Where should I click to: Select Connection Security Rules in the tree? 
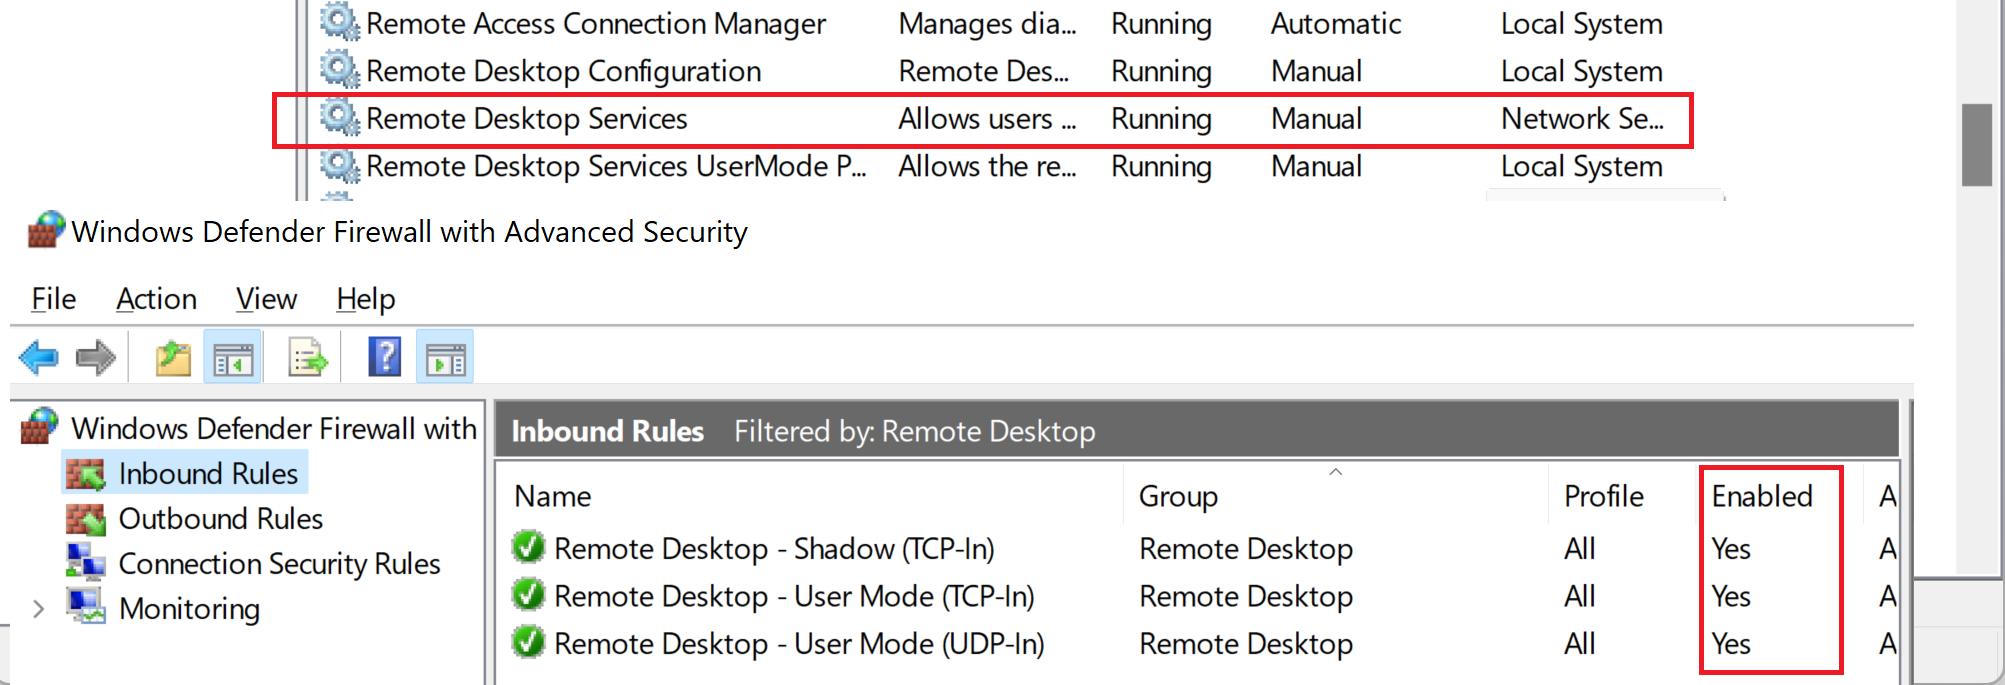pyautogui.click(x=279, y=564)
